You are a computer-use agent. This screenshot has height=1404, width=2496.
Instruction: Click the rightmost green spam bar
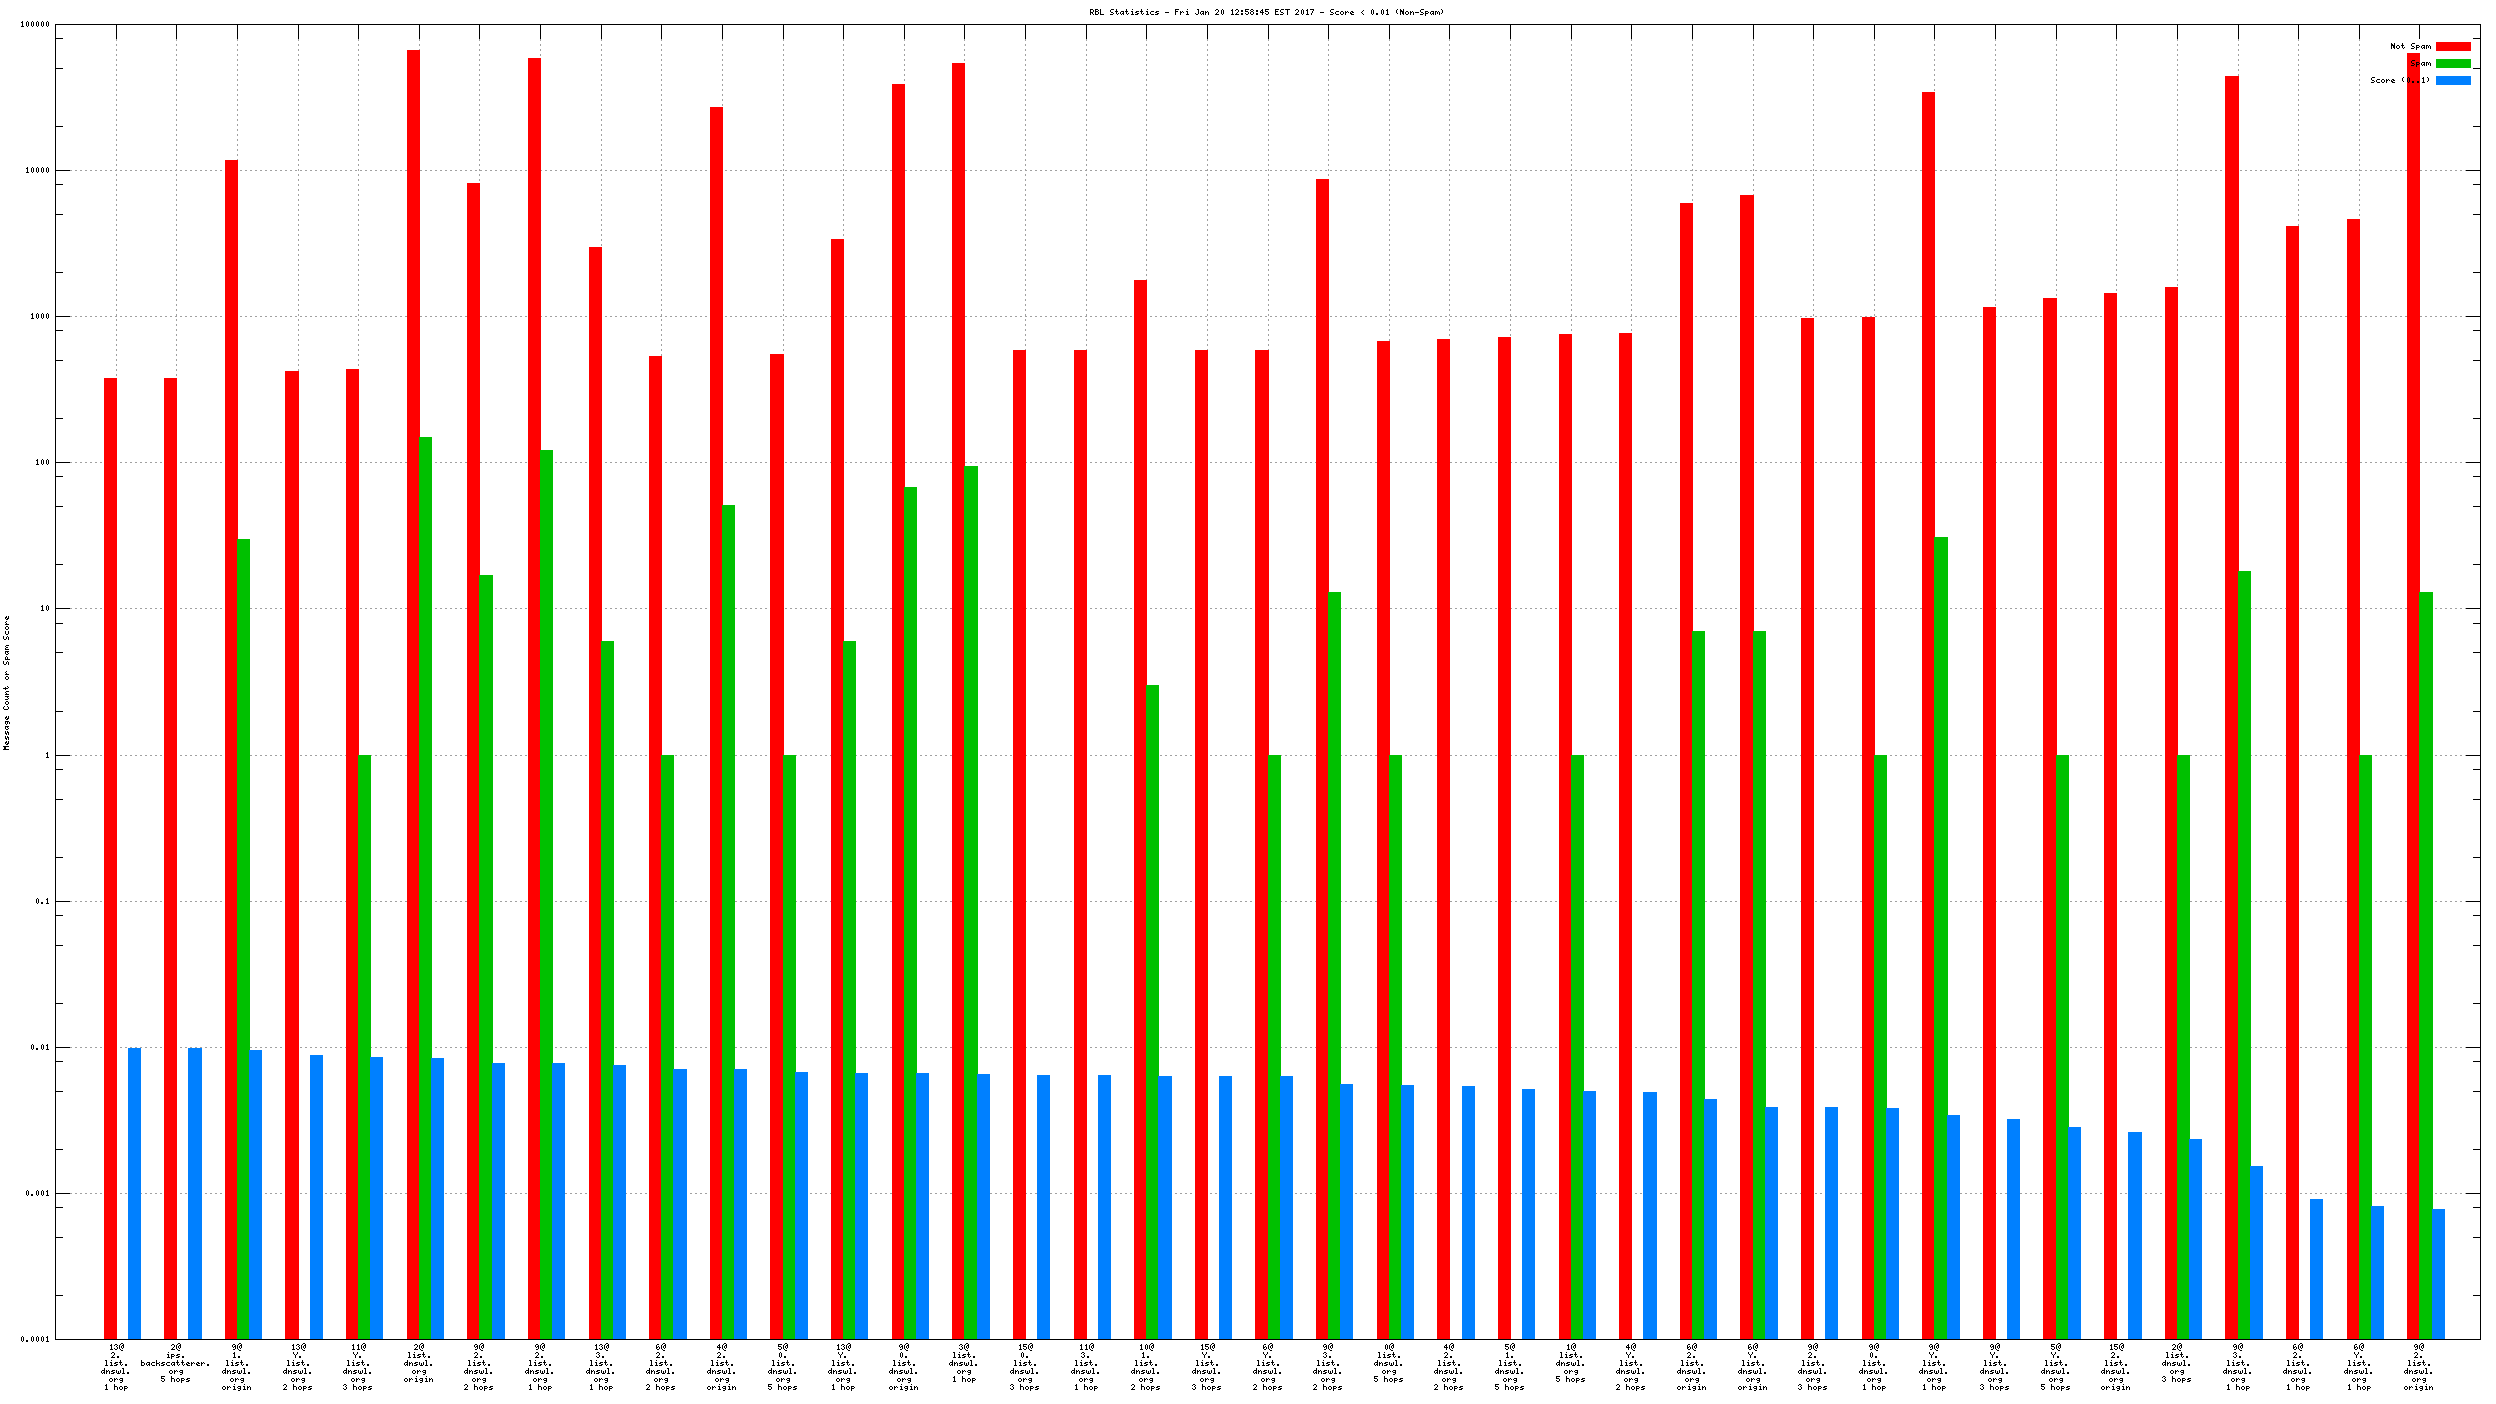(2425, 965)
